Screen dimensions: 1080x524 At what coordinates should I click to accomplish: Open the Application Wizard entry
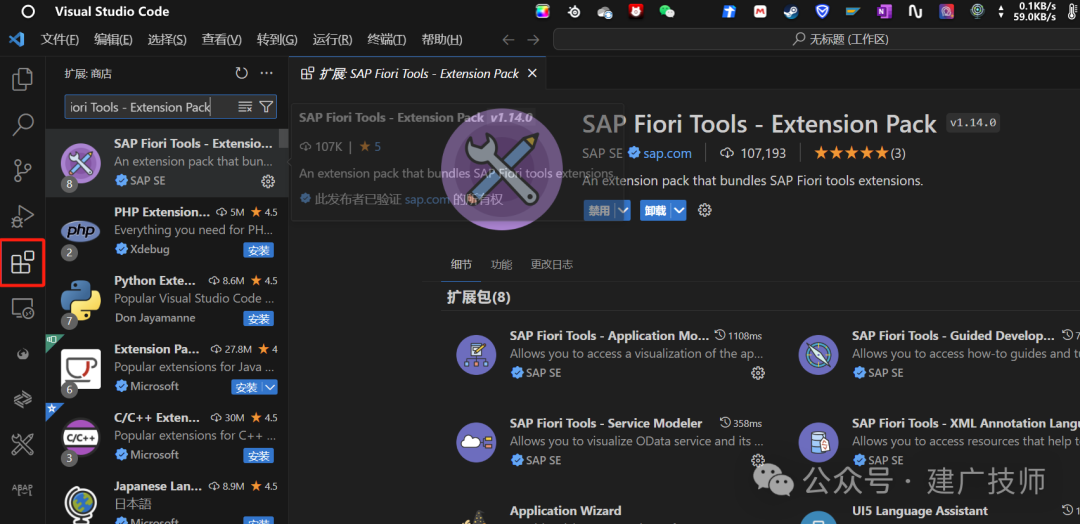click(565, 511)
